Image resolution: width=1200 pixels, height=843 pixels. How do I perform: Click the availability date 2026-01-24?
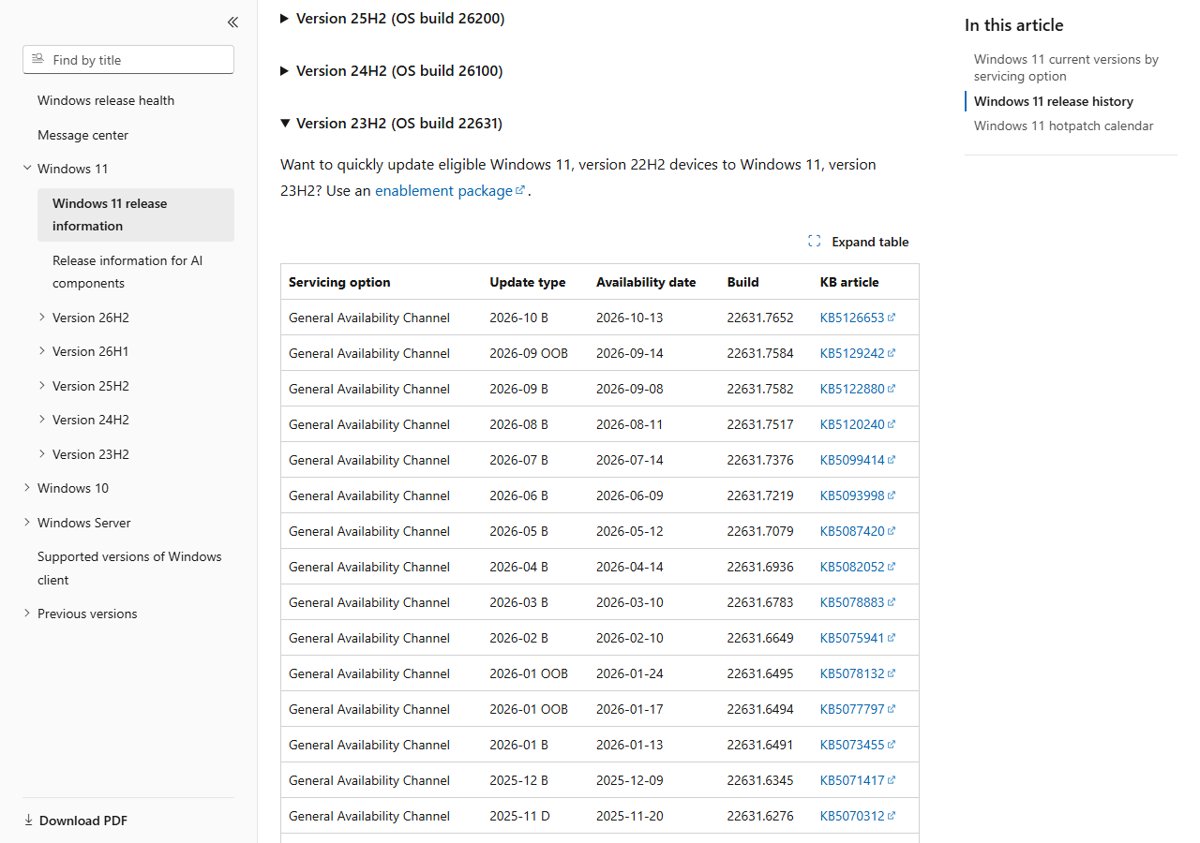pyautogui.click(x=630, y=673)
